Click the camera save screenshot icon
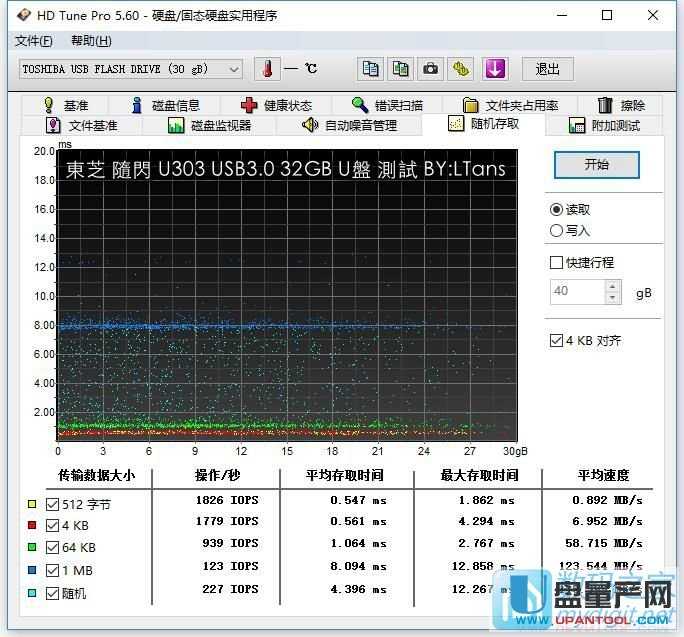 [x=430, y=69]
